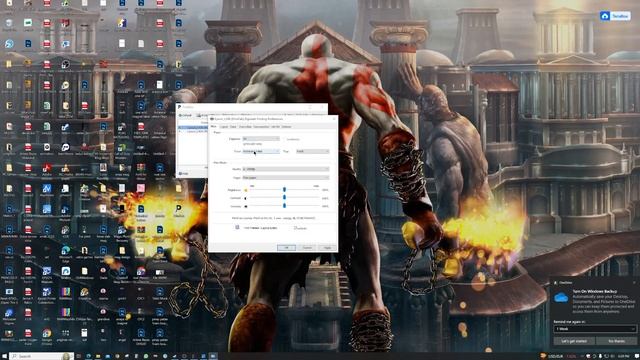This screenshot has width=640, height=360.
Task: Confirm Printing Preferences with the OK button
Action: (286, 247)
